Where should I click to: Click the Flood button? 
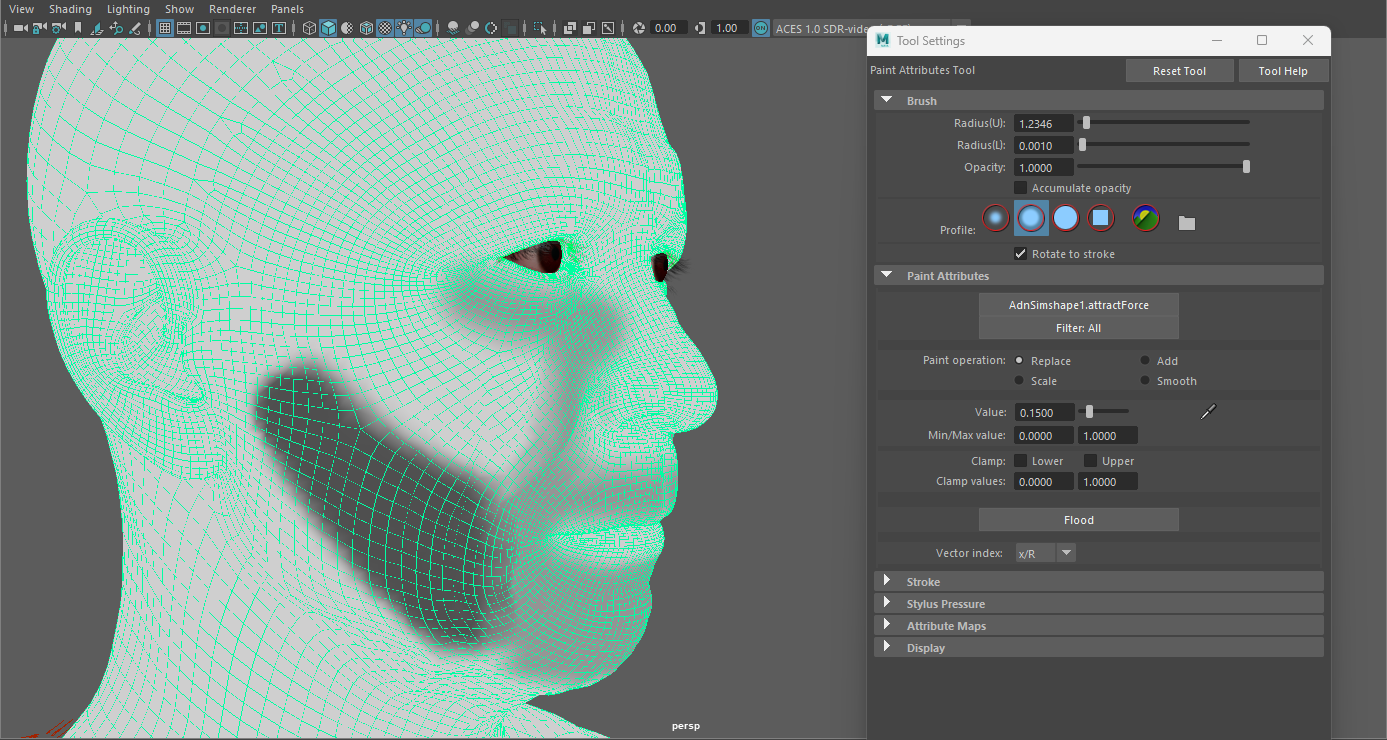pyautogui.click(x=1078, y=520)
